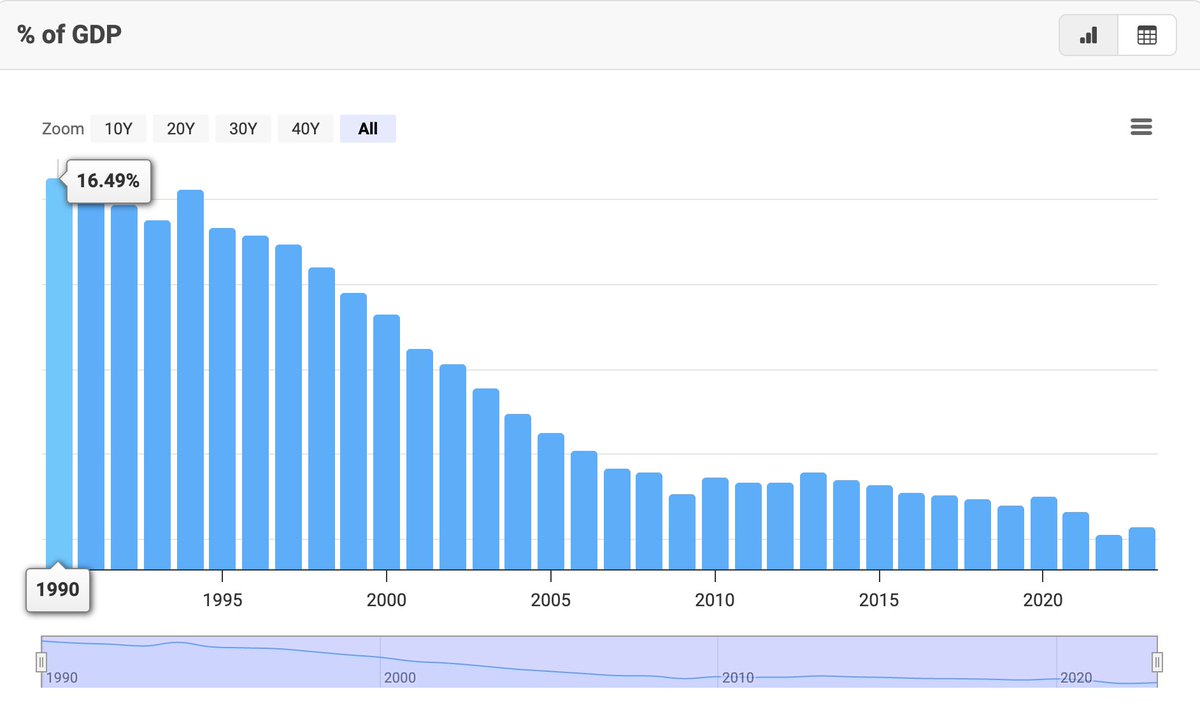
Task: Set zoom range to 40Y
Action: click(x=305, y=128)
